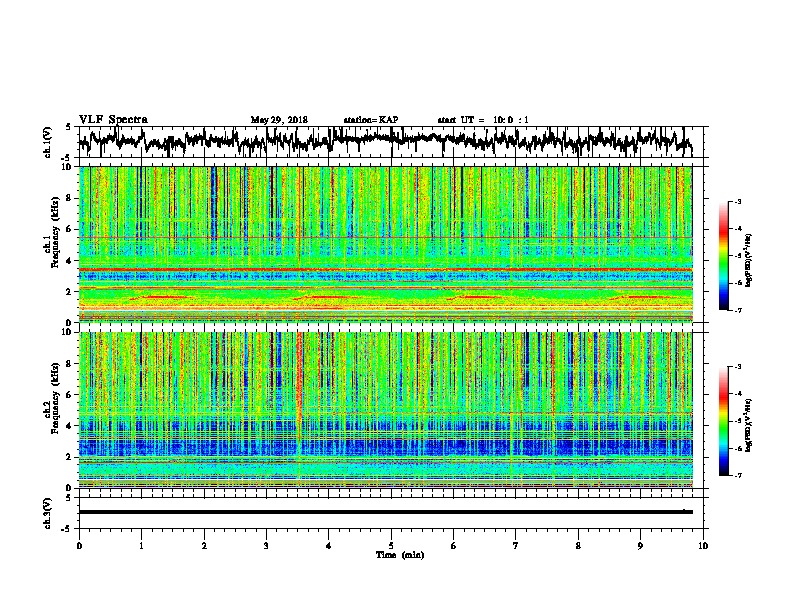Click the 'May 29, 2018' date label
Image resolution: width=792 pixels, height=612 pixels.
(x=279, y=120)
